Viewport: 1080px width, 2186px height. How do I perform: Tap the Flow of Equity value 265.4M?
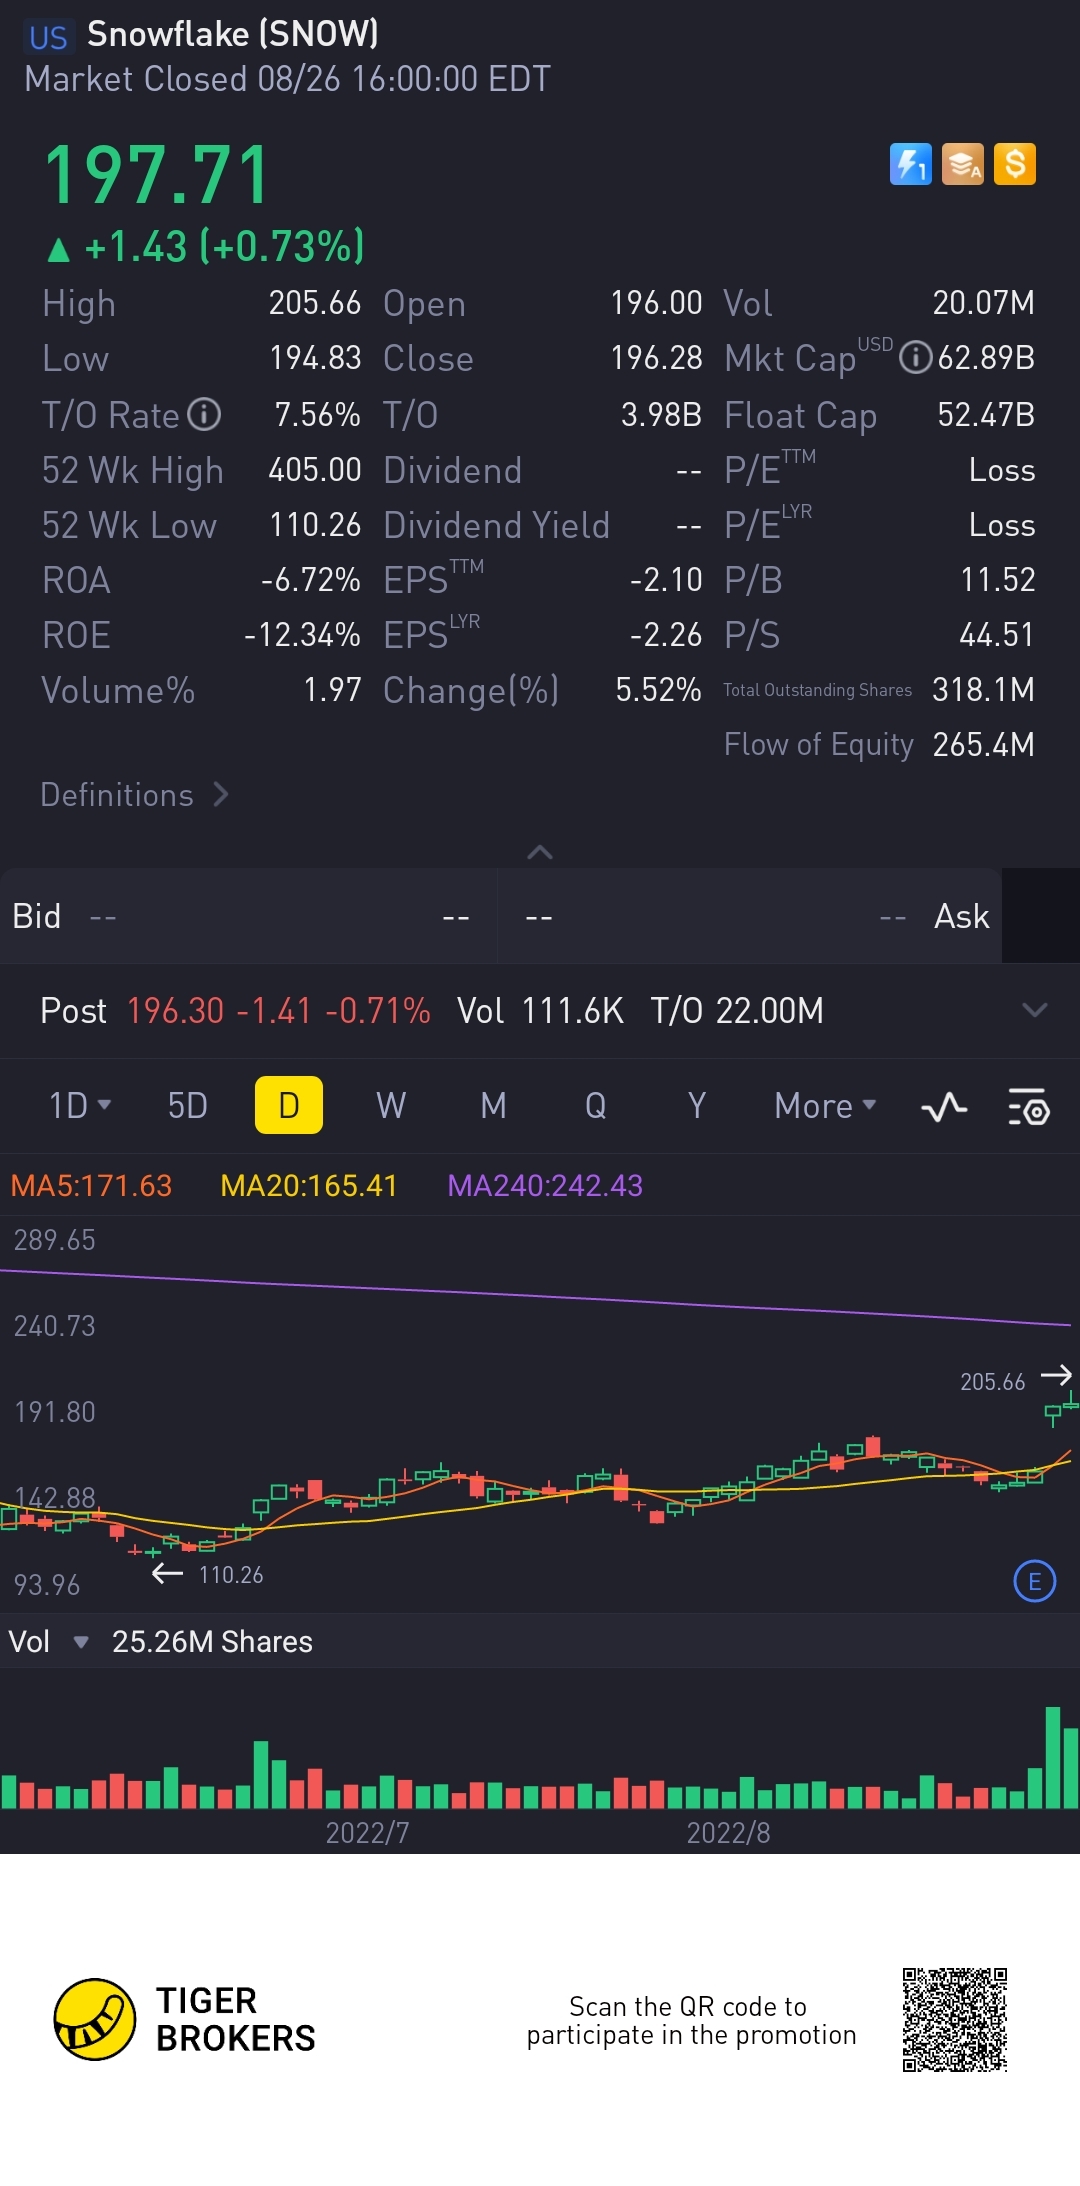(983, 745)
